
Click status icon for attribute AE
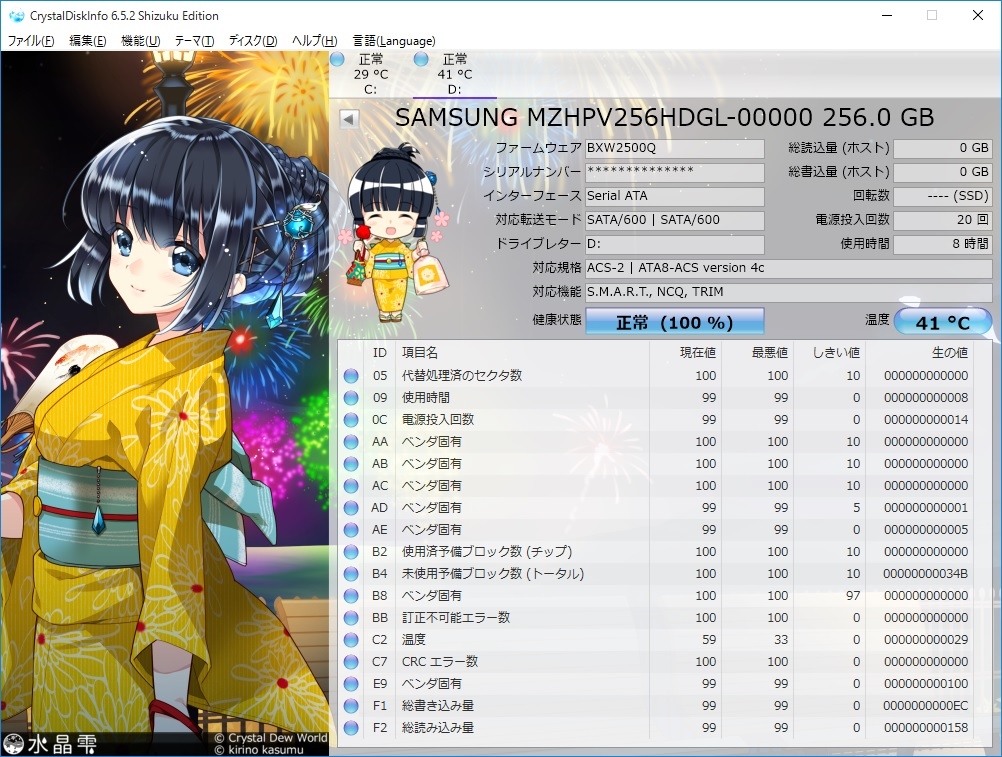(x=351, y=530)
